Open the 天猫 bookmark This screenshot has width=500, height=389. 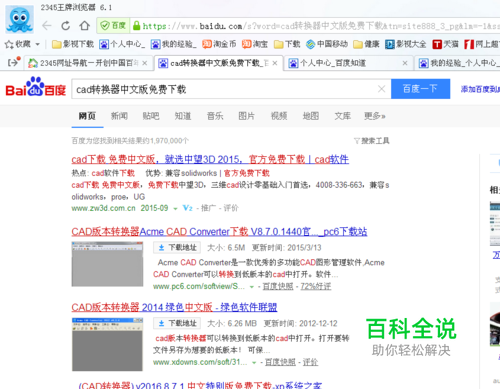(x=445, y=44)
